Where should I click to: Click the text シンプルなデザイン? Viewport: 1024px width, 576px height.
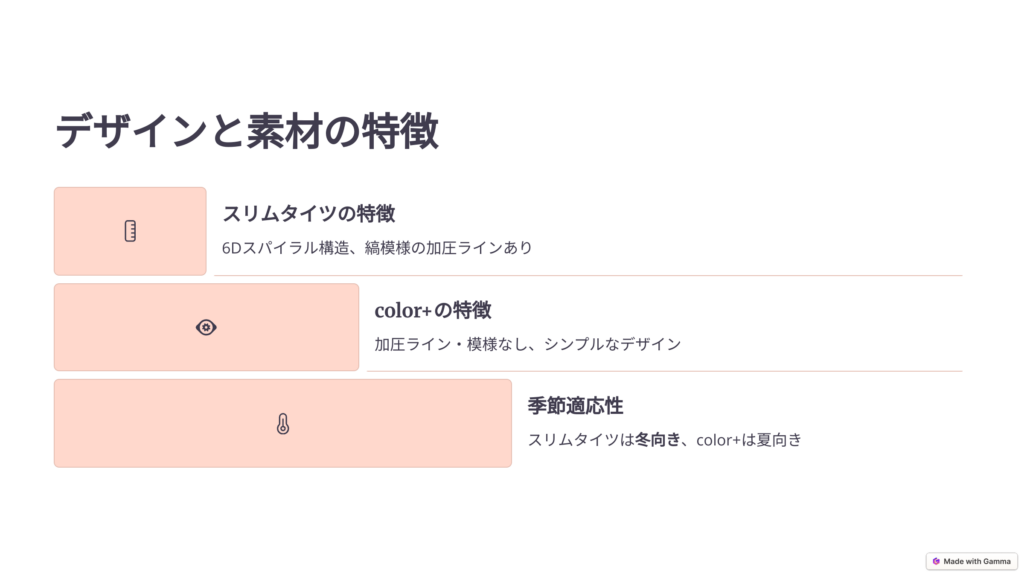(x=613, y=344)
